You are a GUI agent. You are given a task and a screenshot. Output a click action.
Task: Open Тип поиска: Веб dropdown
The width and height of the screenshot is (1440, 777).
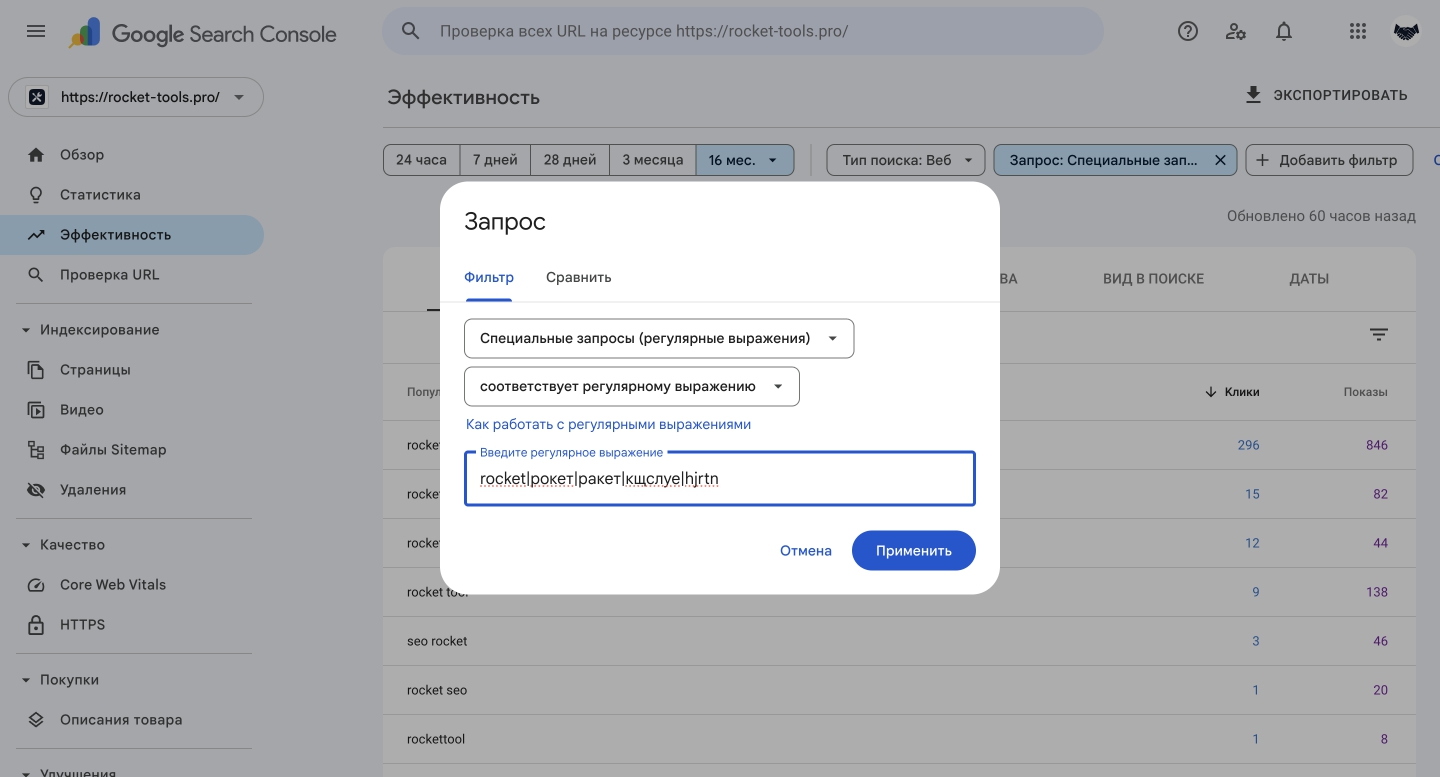(906, 160)
